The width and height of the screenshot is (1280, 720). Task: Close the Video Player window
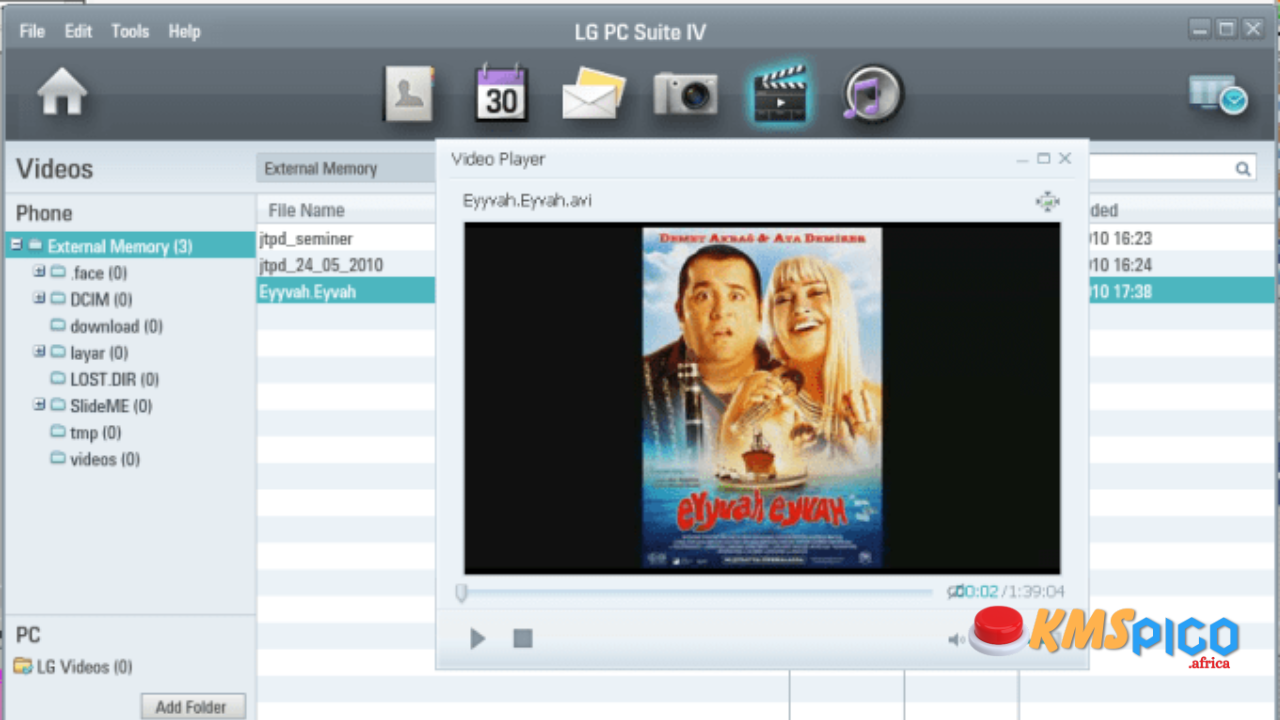[x=1065, y=158]
